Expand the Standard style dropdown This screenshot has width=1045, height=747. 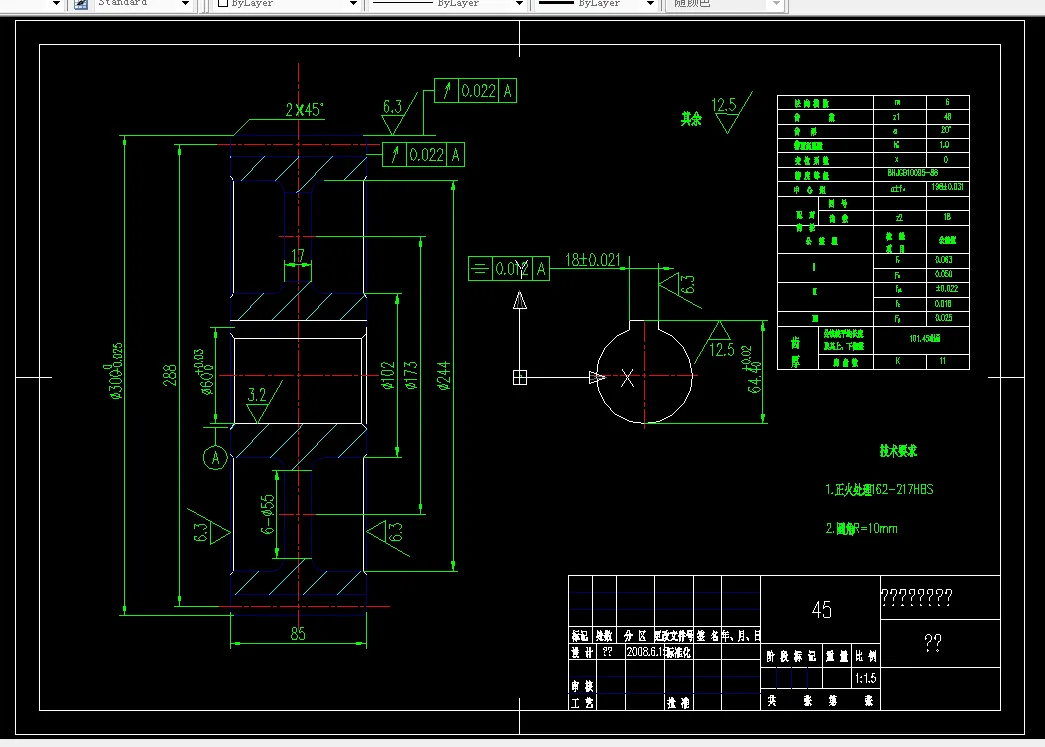coord(185,4)
